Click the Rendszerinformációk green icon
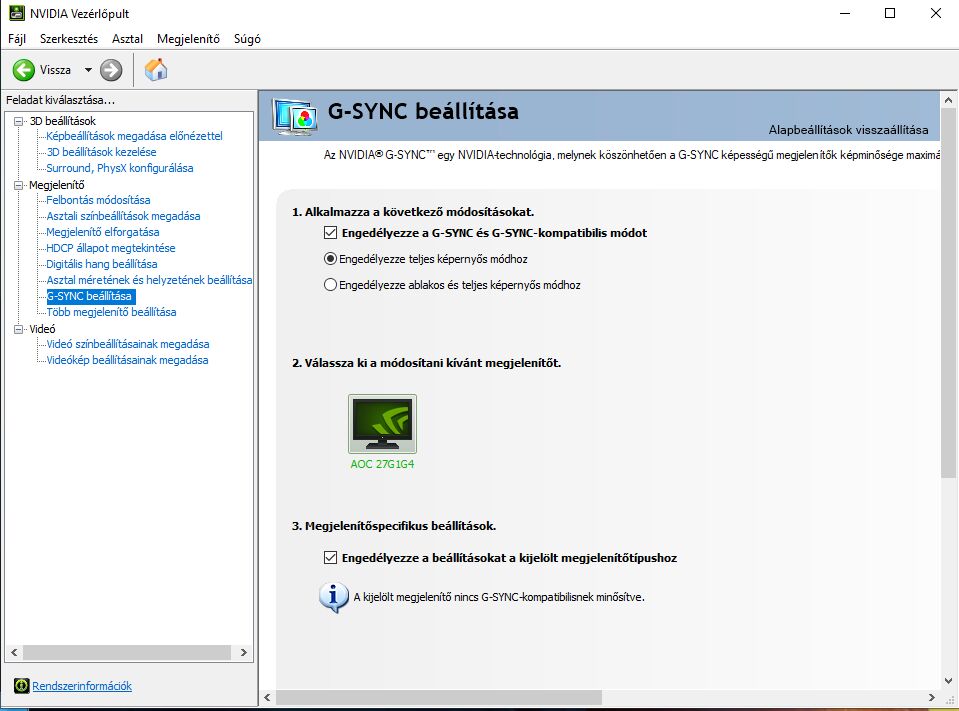 coord(21,686)
